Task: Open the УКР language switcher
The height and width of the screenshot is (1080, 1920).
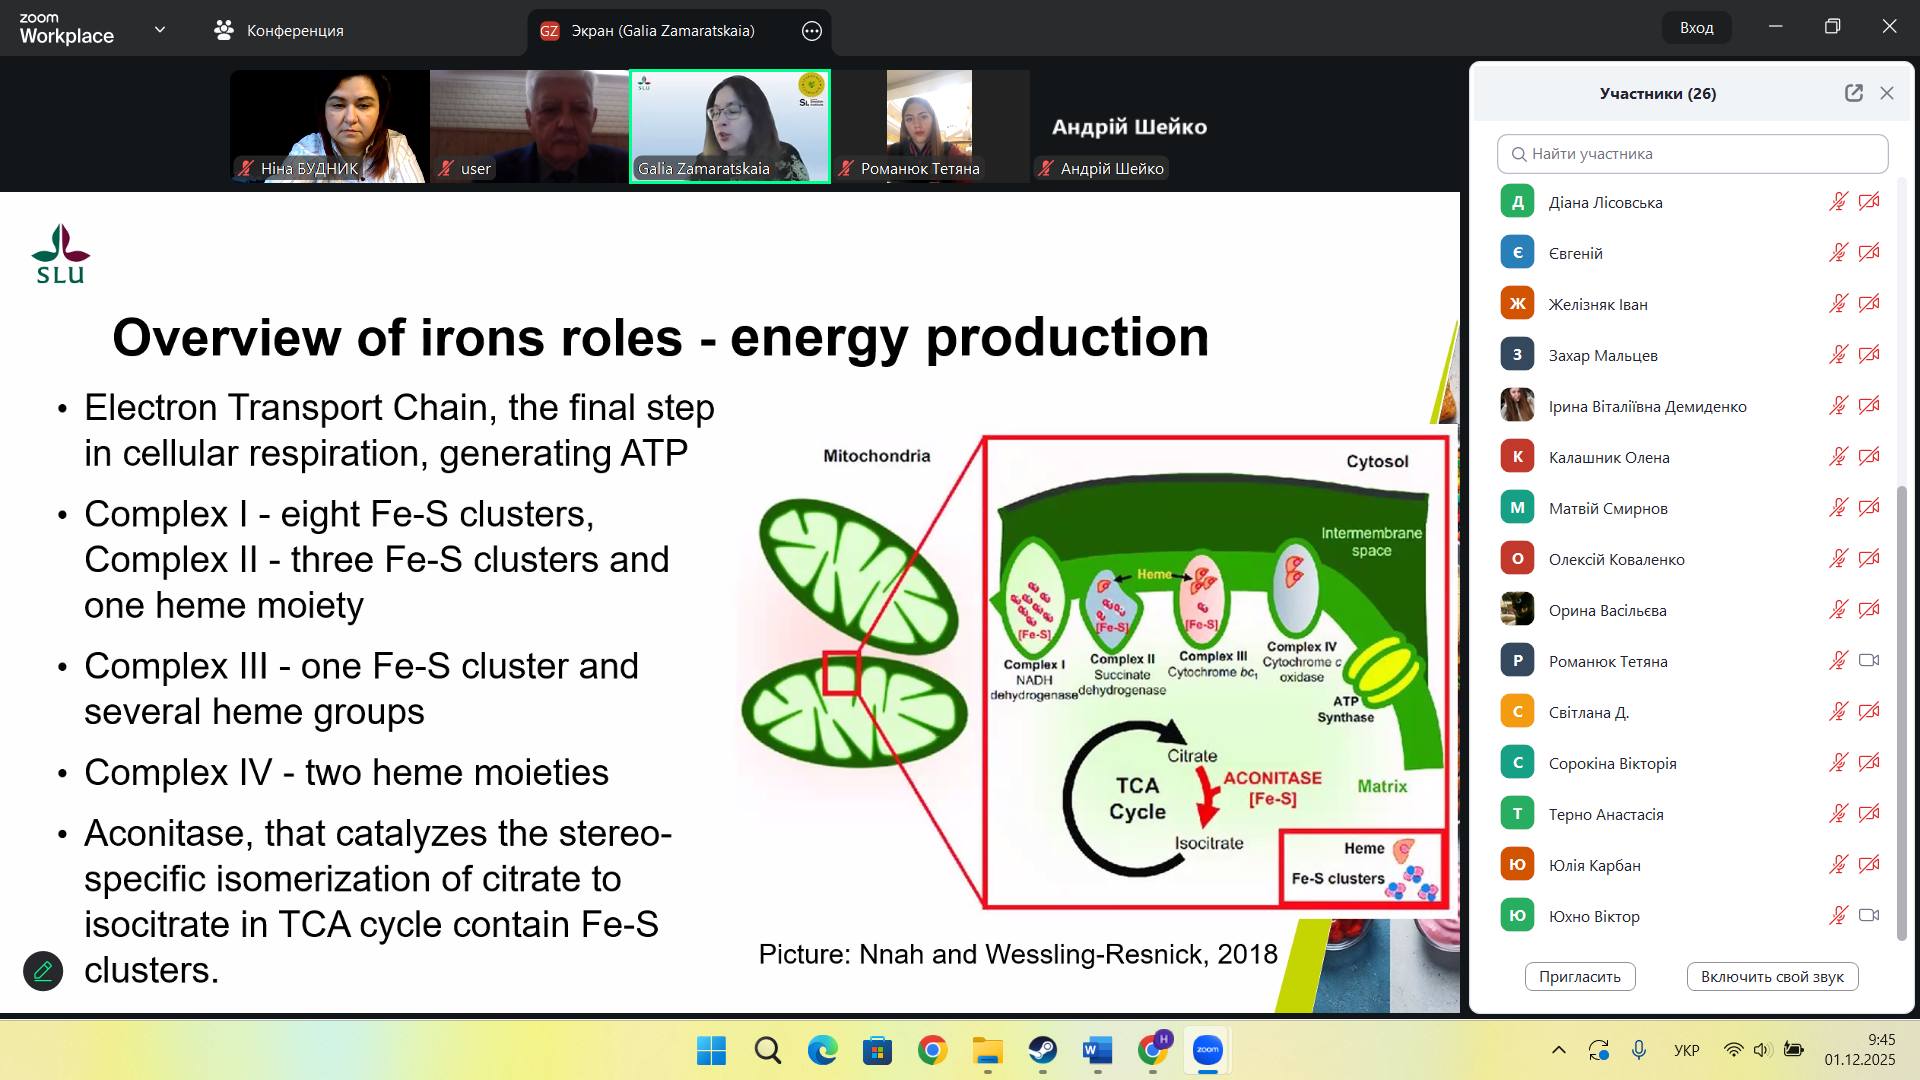Action: pyautogui.click(x=1686, y=1050)
